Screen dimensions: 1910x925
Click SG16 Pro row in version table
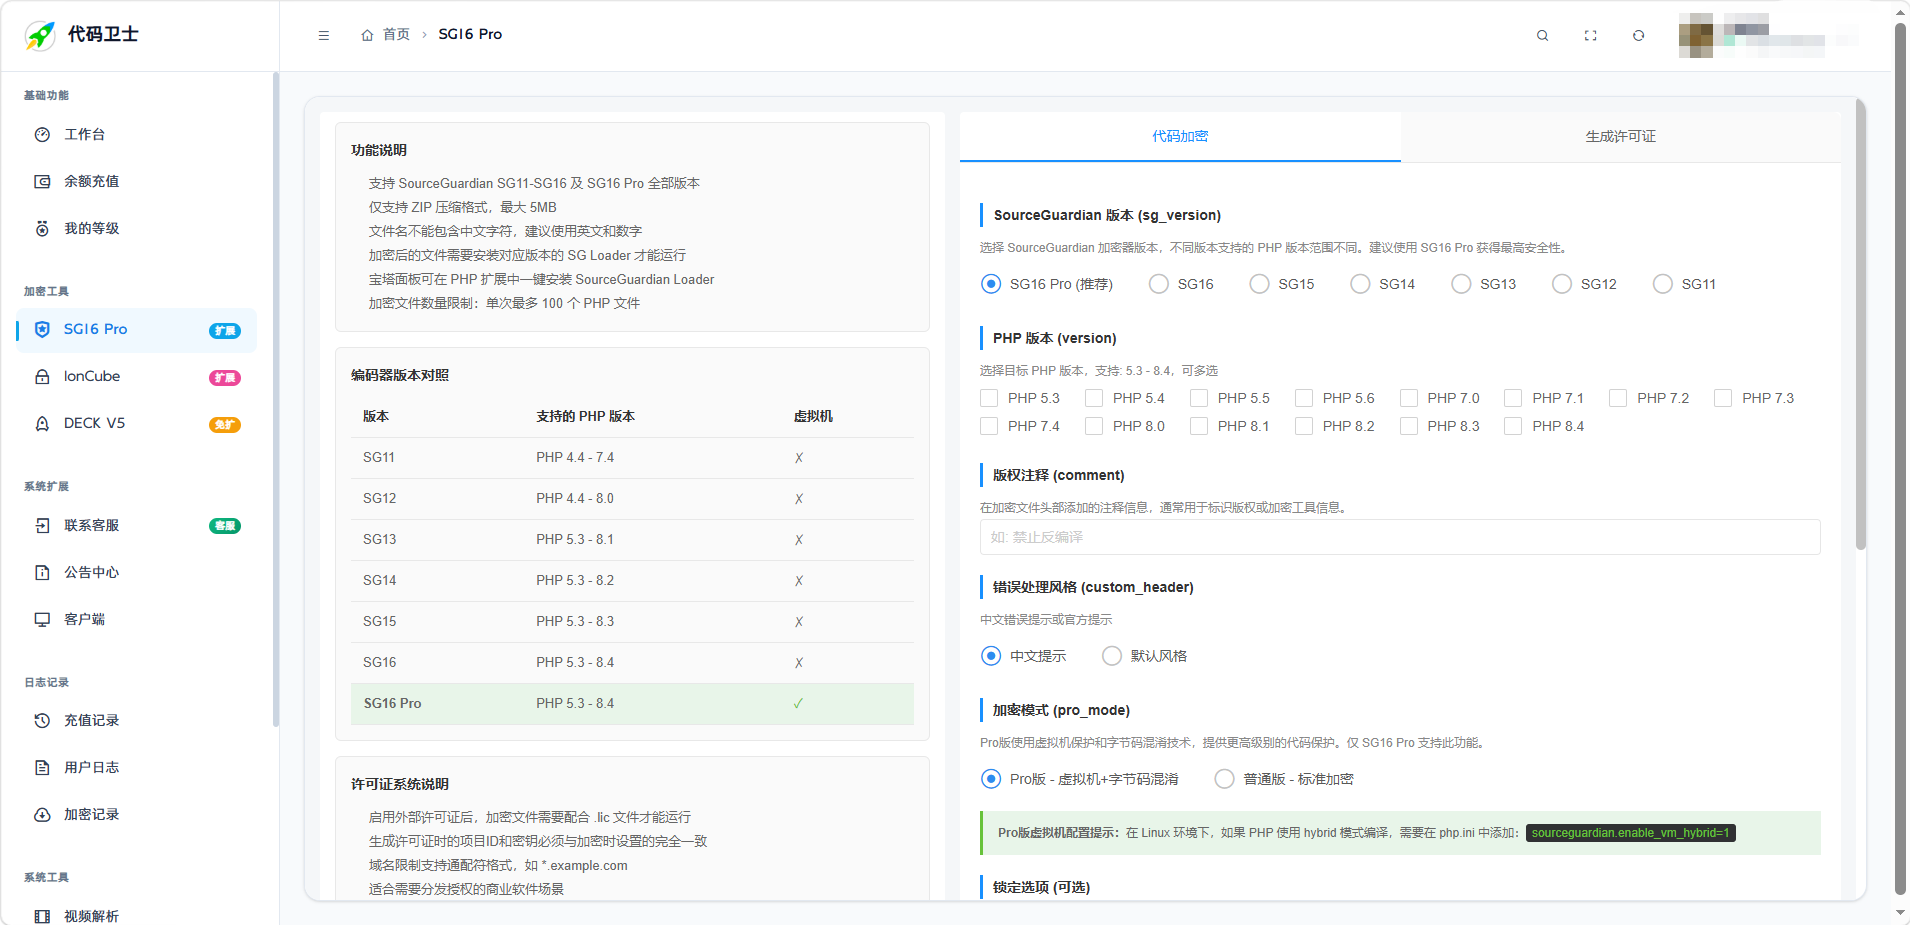point(632,704)
